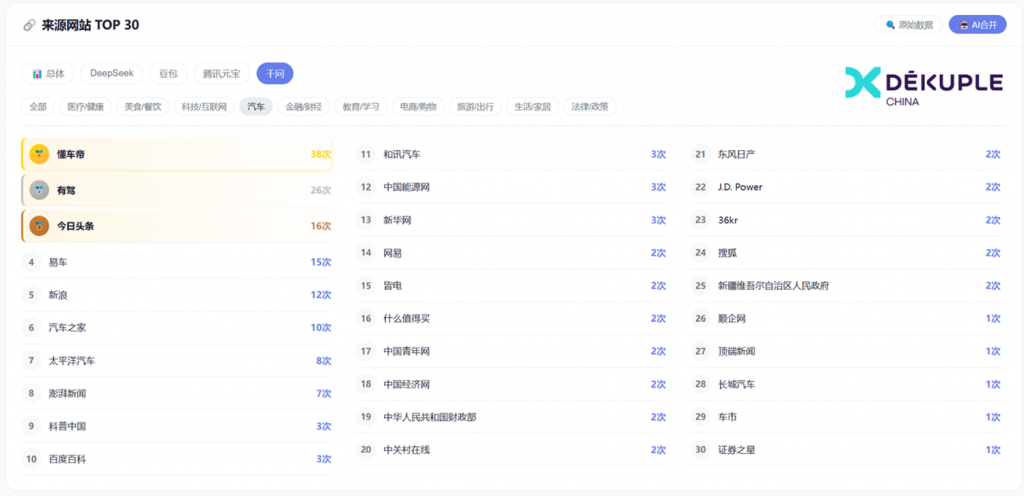This screenshot has width=1024, height=496.
Task: Switch to the DeepSeek tab
Action: pos(112,74)
